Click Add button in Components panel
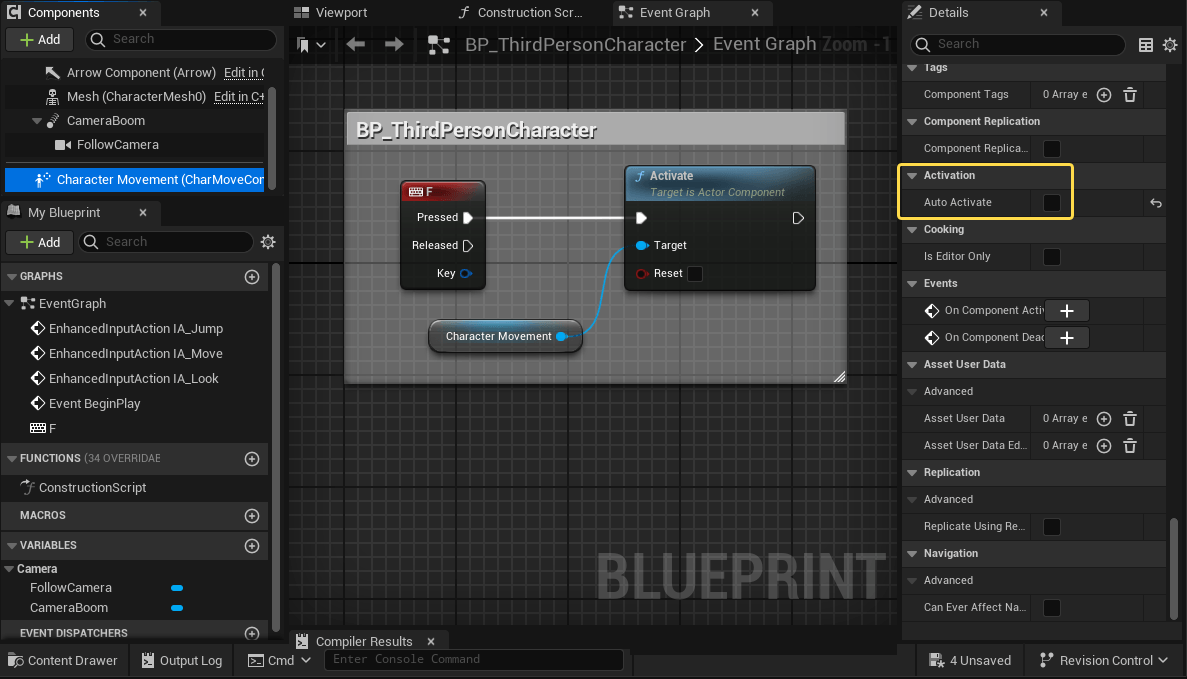1187x679 pixels. [39, 39]
